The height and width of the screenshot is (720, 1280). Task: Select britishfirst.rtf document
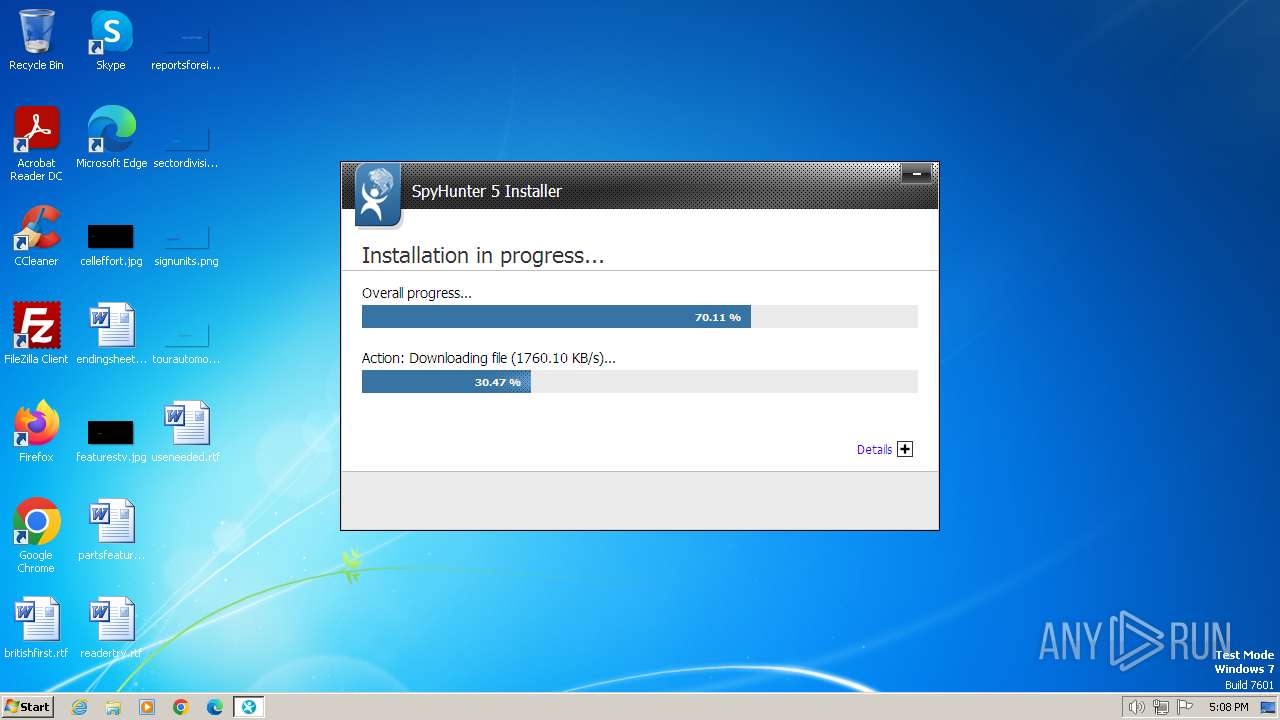click(x=36, y=628)
